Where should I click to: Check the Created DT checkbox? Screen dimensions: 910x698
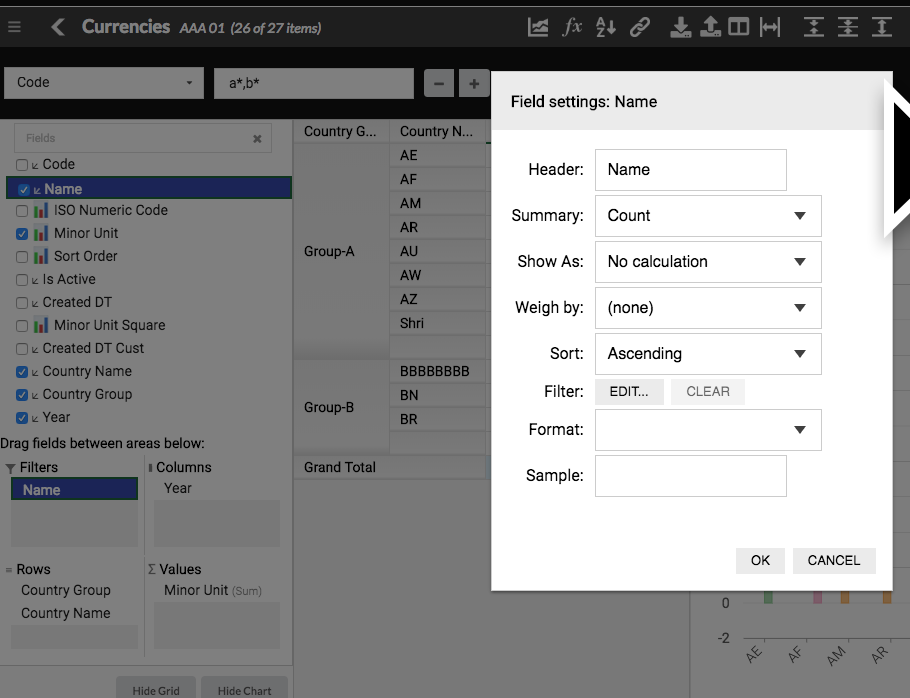point(22,303)
